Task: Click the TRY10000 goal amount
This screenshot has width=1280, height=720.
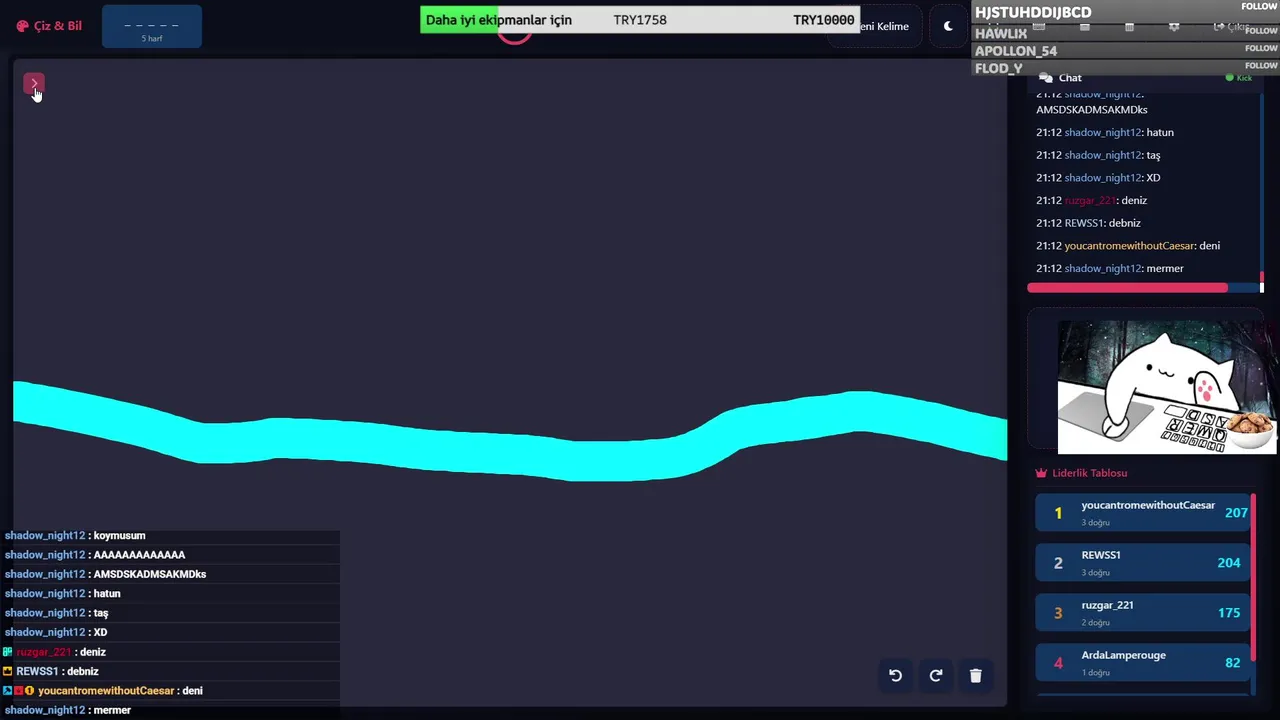Action: pos(824,20)
